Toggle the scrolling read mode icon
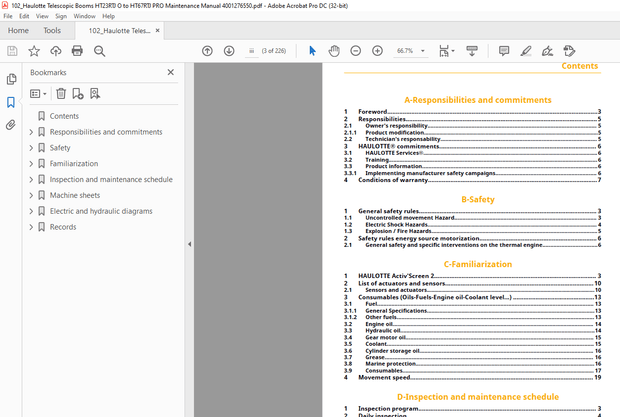The height and width of the screenshot is (417, 620). pos(472,51)
